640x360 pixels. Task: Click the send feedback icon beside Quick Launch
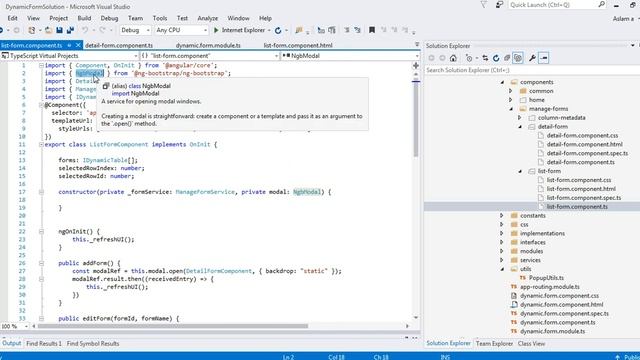click(499, 5)
